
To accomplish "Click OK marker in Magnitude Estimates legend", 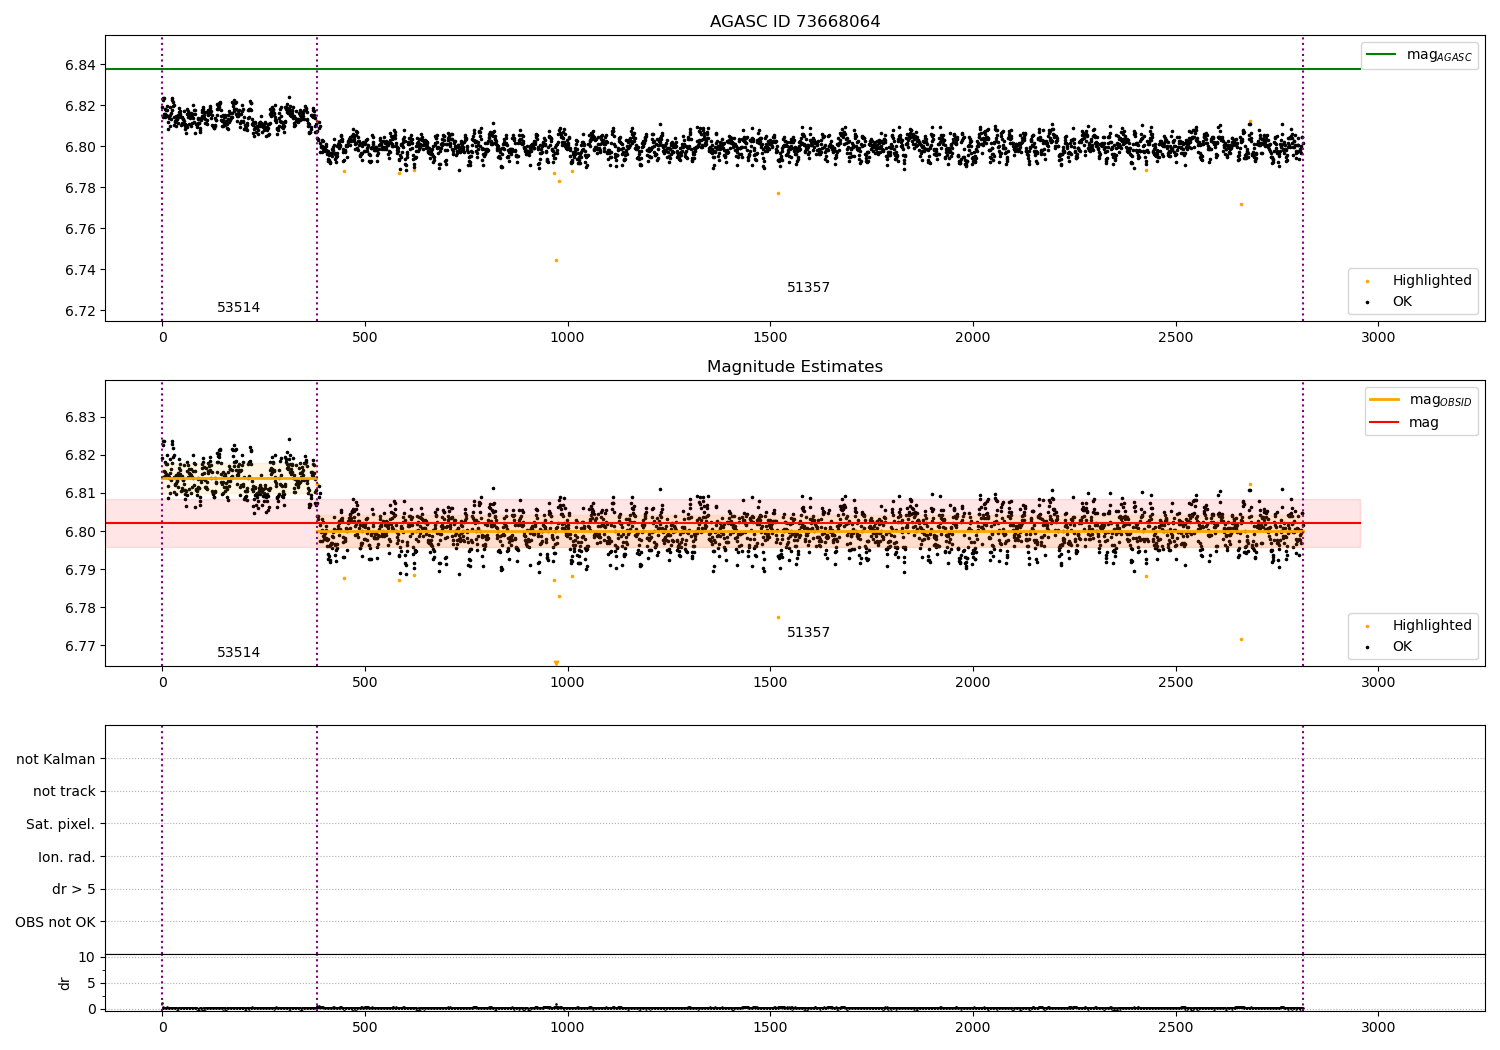I will pos(1367,647).
